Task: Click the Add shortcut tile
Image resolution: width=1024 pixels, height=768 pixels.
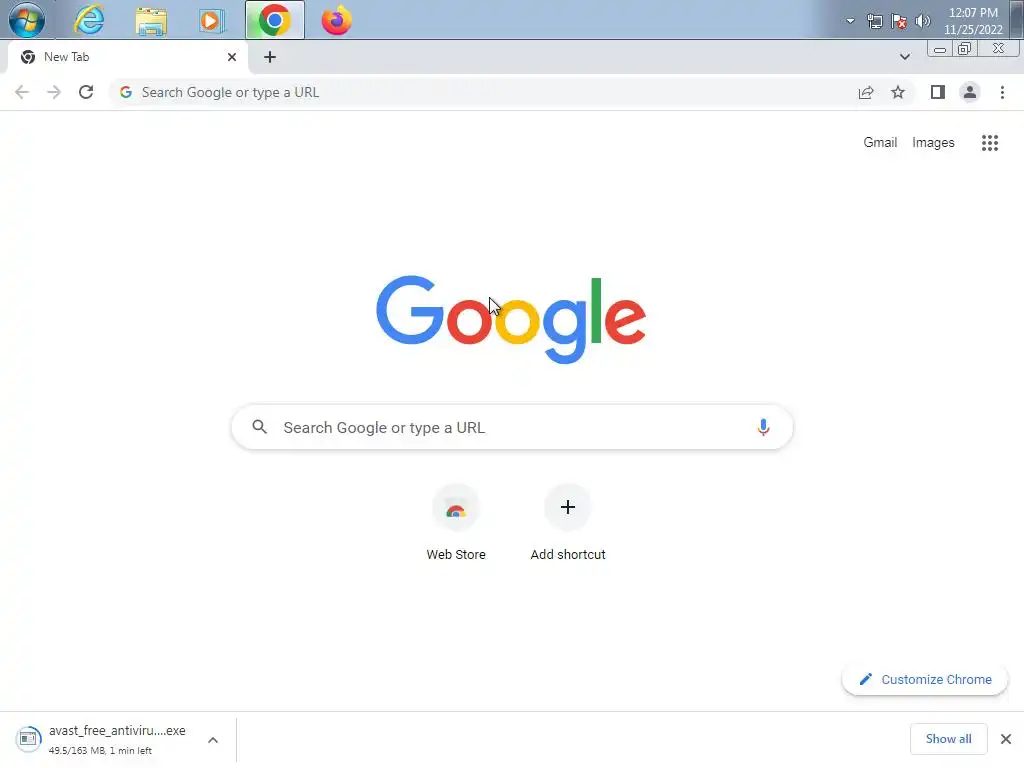Action: (568, 523)
